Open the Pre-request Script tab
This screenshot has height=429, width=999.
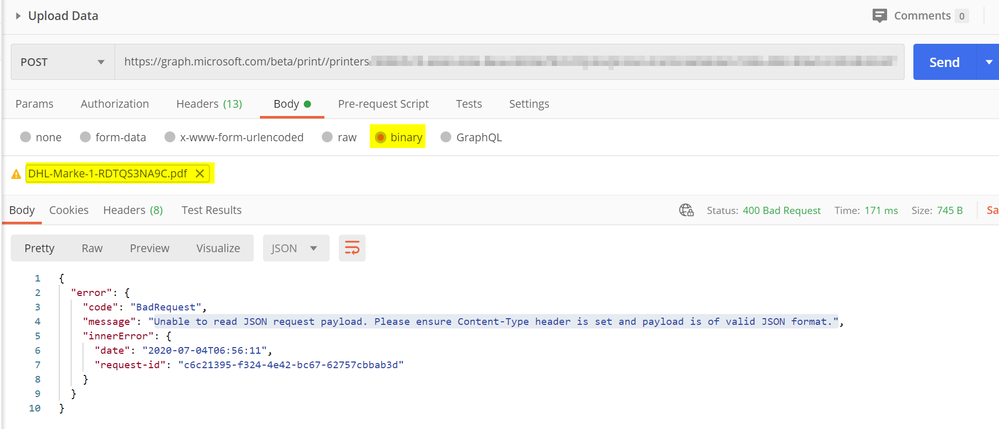click(x=383, y=104)
